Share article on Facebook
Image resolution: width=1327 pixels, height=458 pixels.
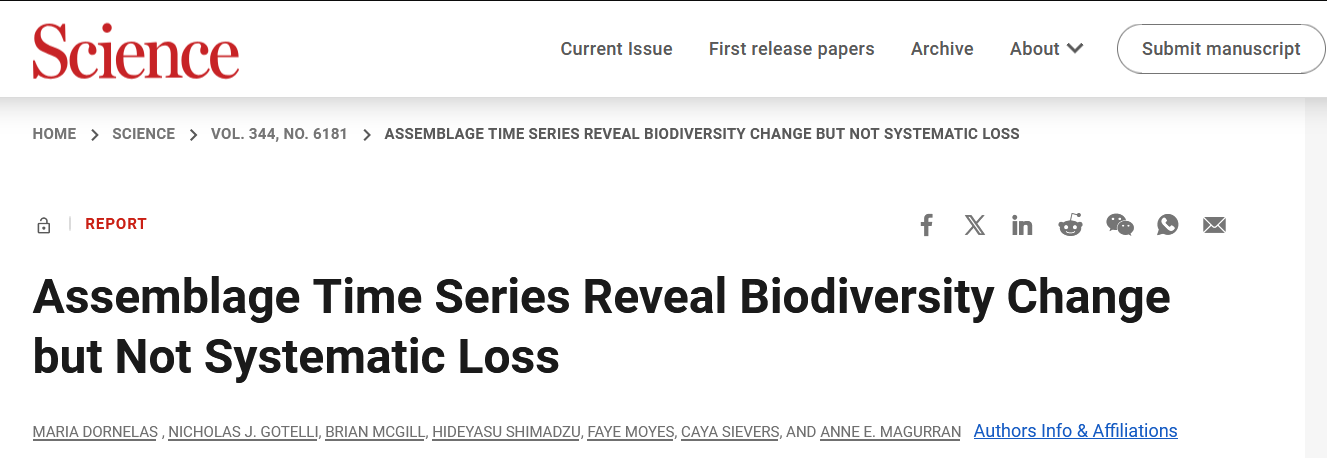926,225
